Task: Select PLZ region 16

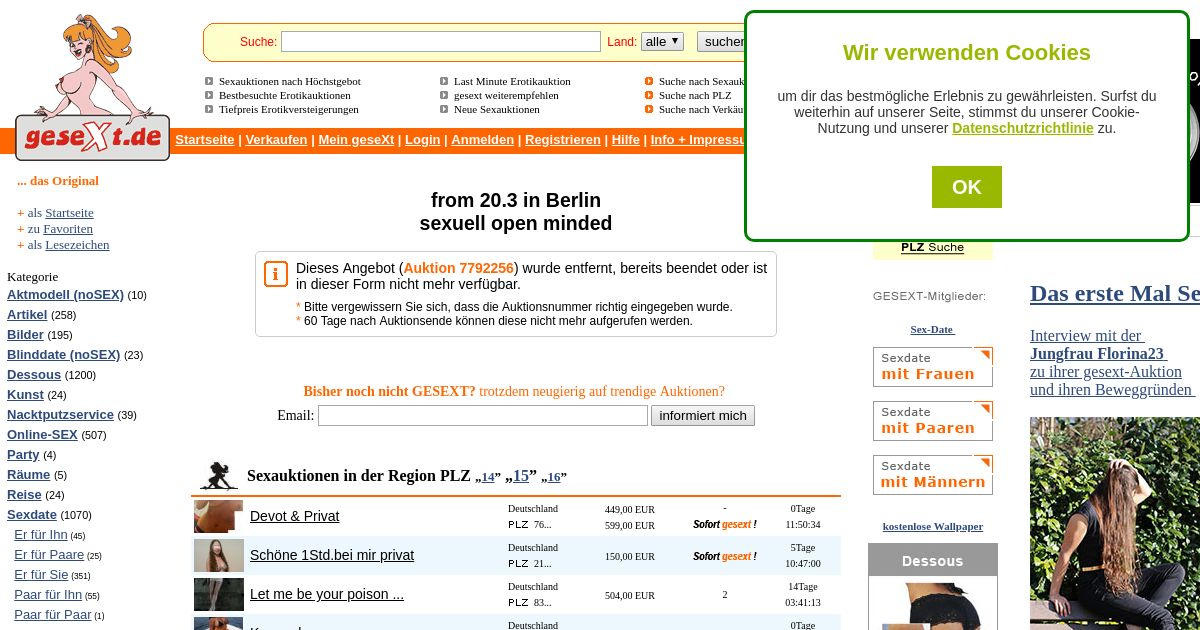Action: (554, 478)
